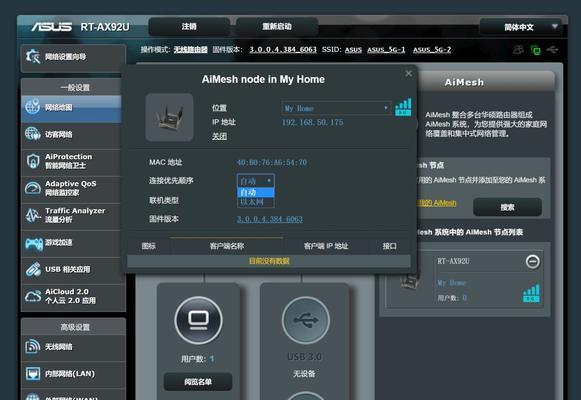Image resolution: width=581 pixels, height=400 pixels.
Task: Click the green network status icon in header
Action: pyautogui.click(x=535, y=50)
